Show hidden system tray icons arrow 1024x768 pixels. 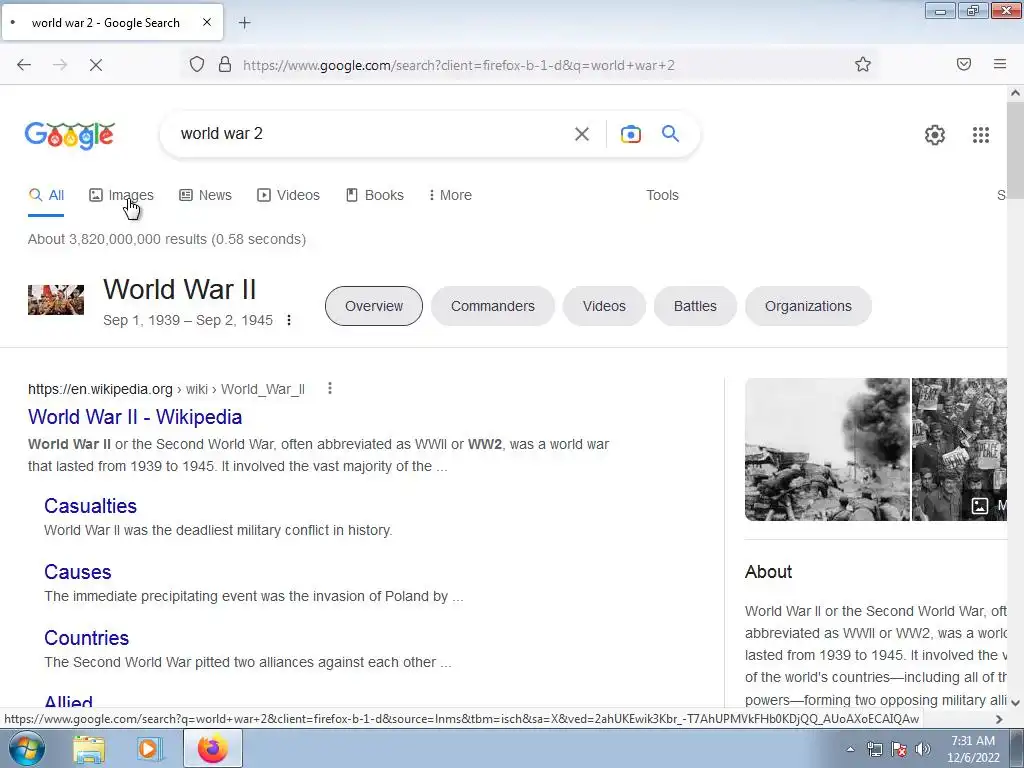coord(850,749)
